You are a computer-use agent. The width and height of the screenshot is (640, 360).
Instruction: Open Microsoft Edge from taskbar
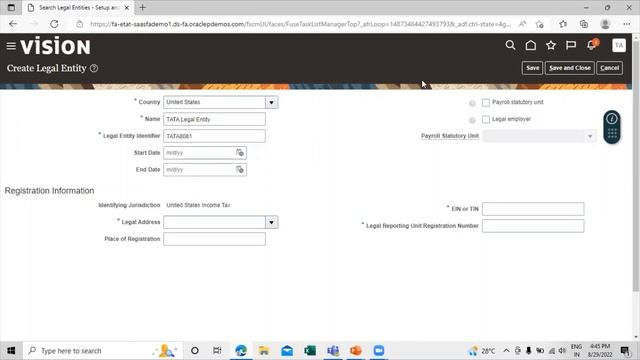point(241,351)
